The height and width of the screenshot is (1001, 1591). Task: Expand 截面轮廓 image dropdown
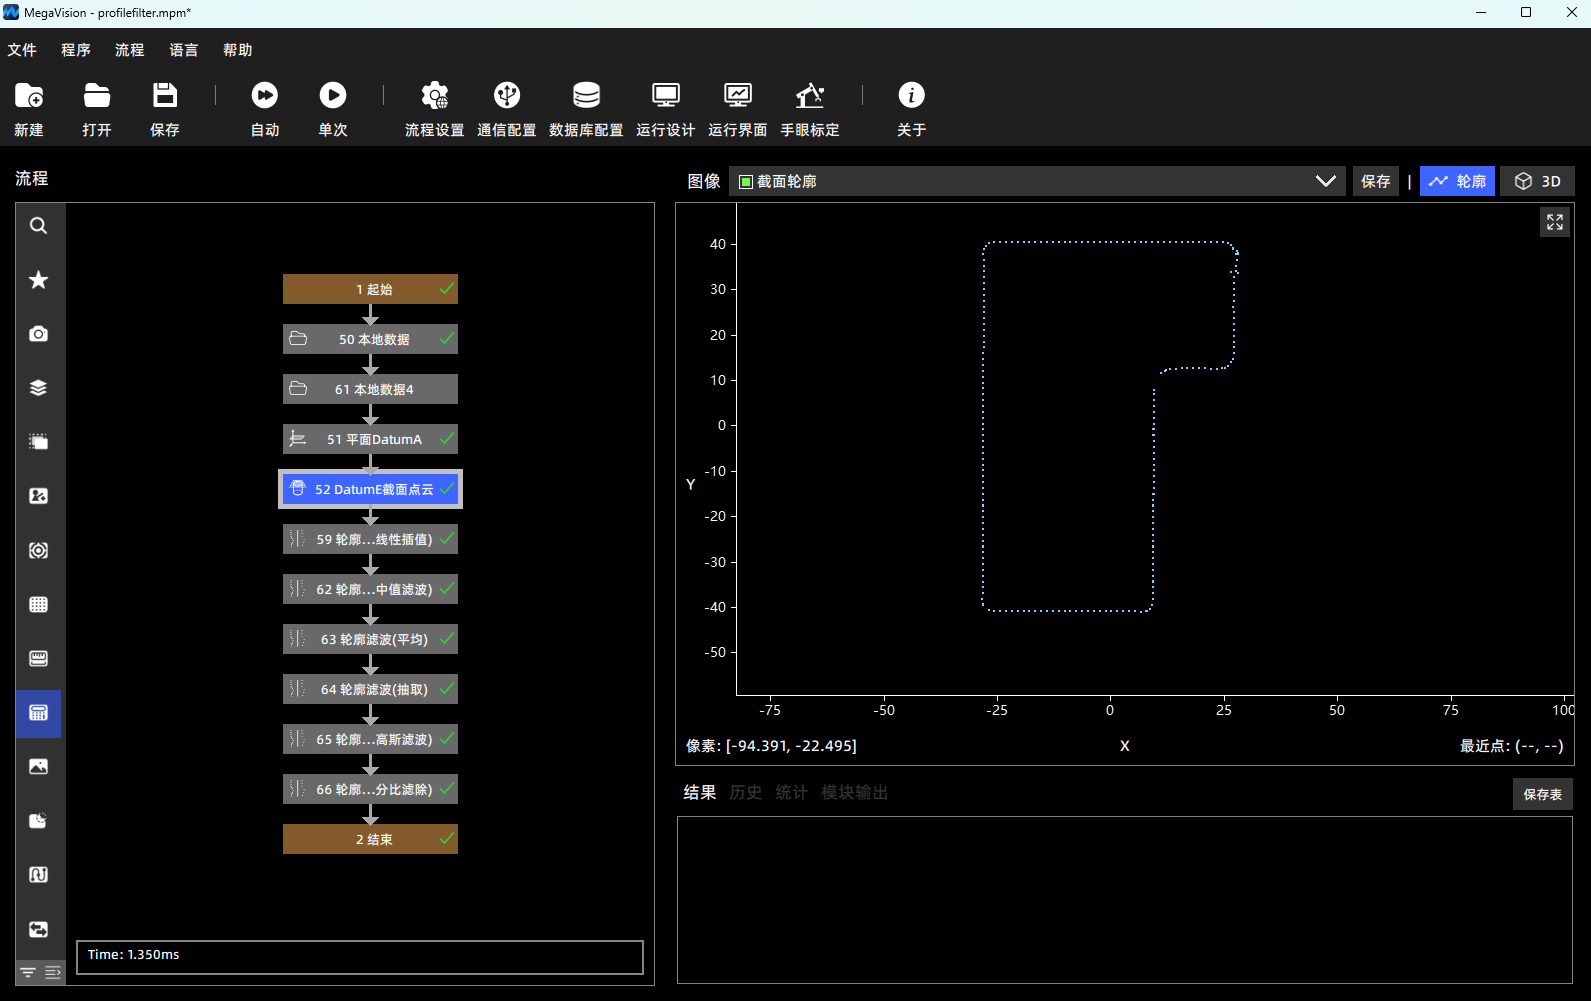coord(1037,181)
